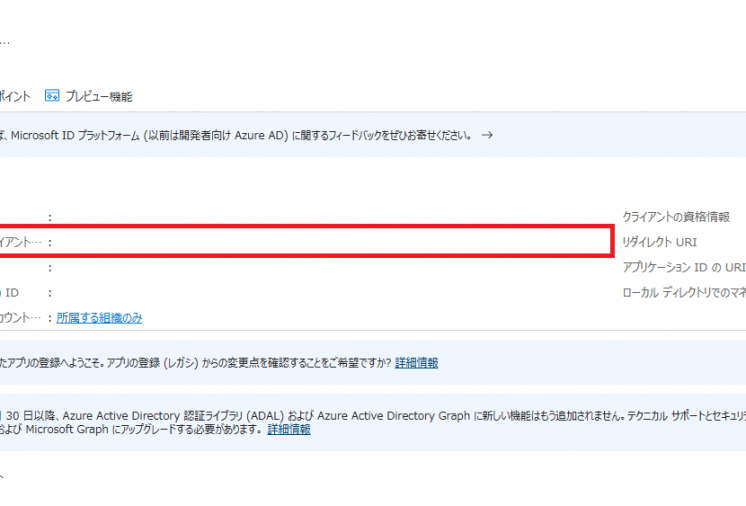This screenshot has height=506, width=746.
Task: Open the 所属する組織のみ link
Action: click(99, 318)
